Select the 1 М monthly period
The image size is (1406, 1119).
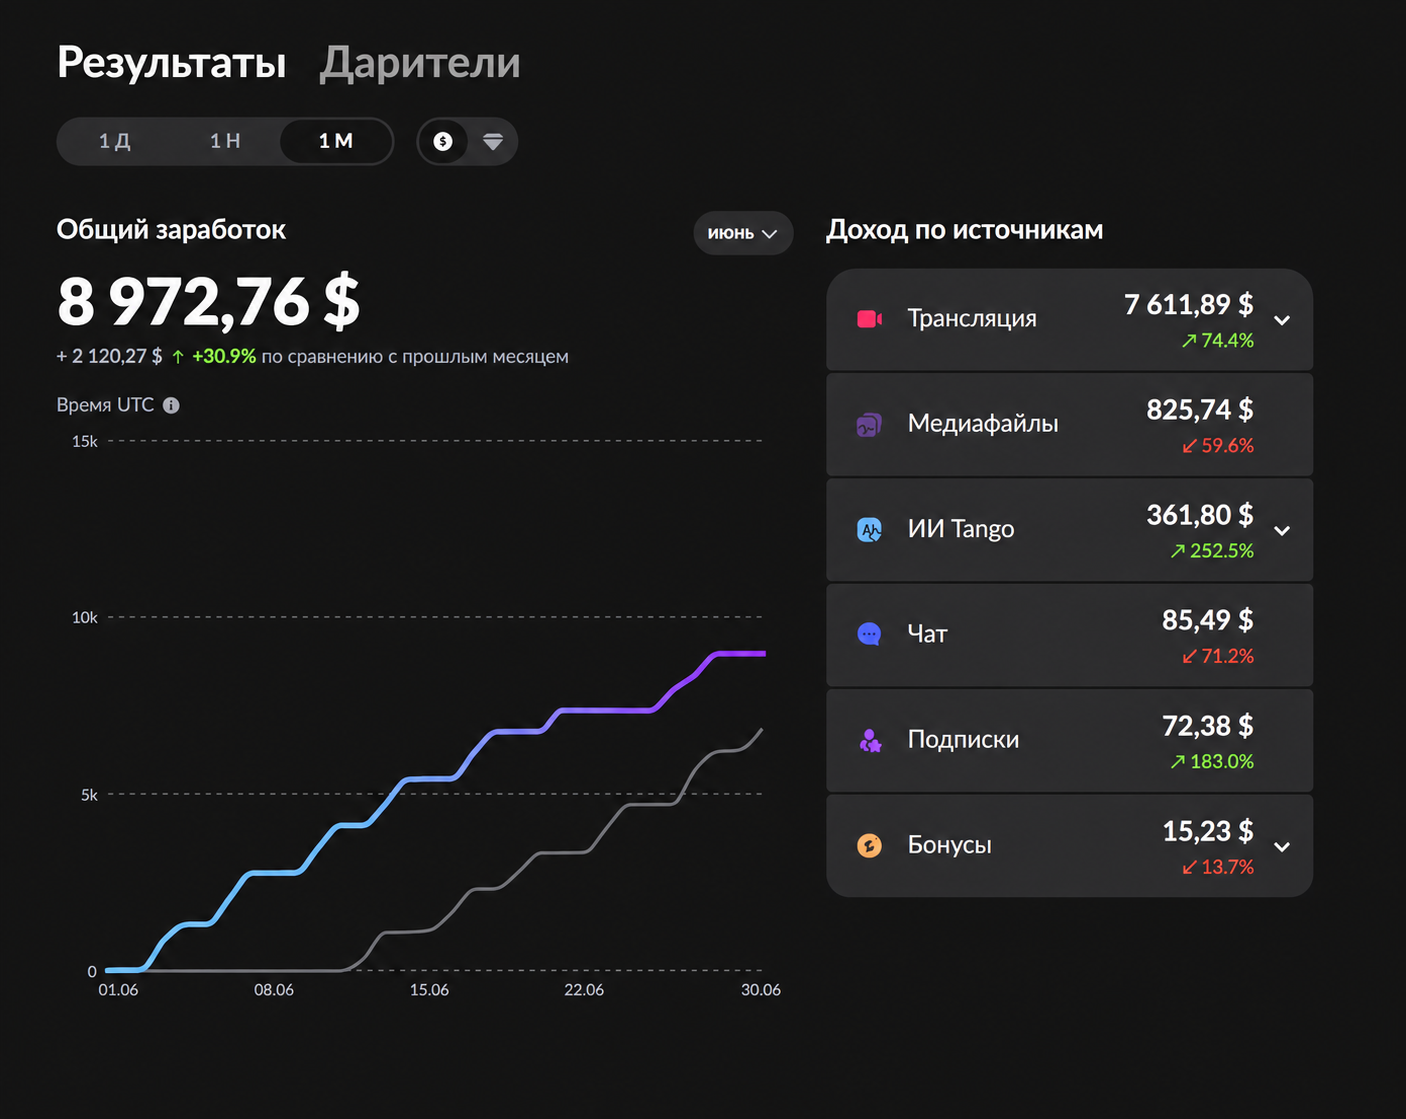coord(336,141)
